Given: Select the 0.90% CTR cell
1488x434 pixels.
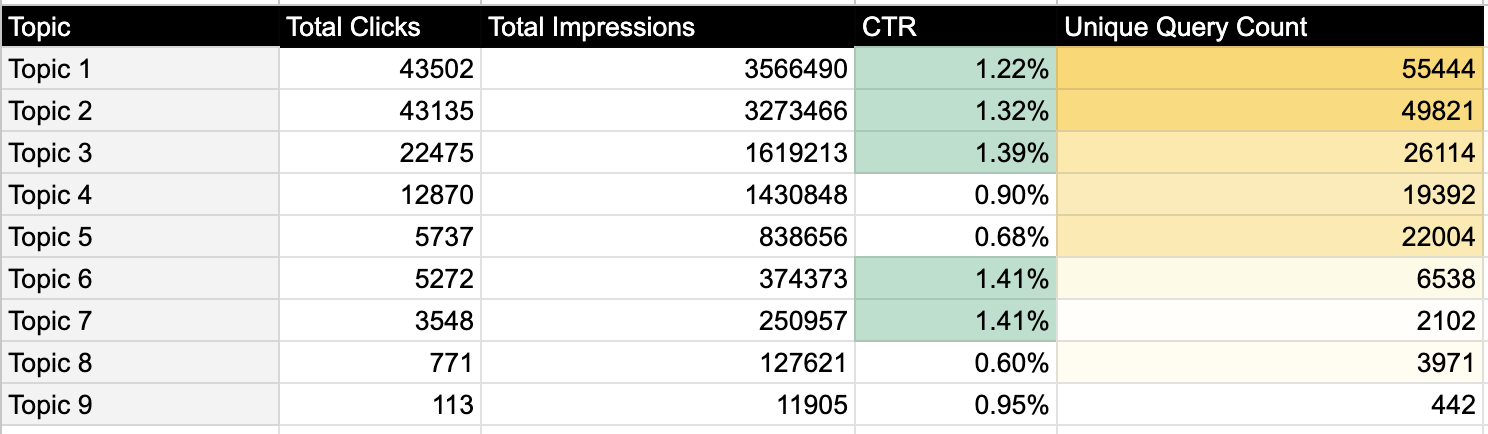Looking at the screenshot, I should [956, 195].
